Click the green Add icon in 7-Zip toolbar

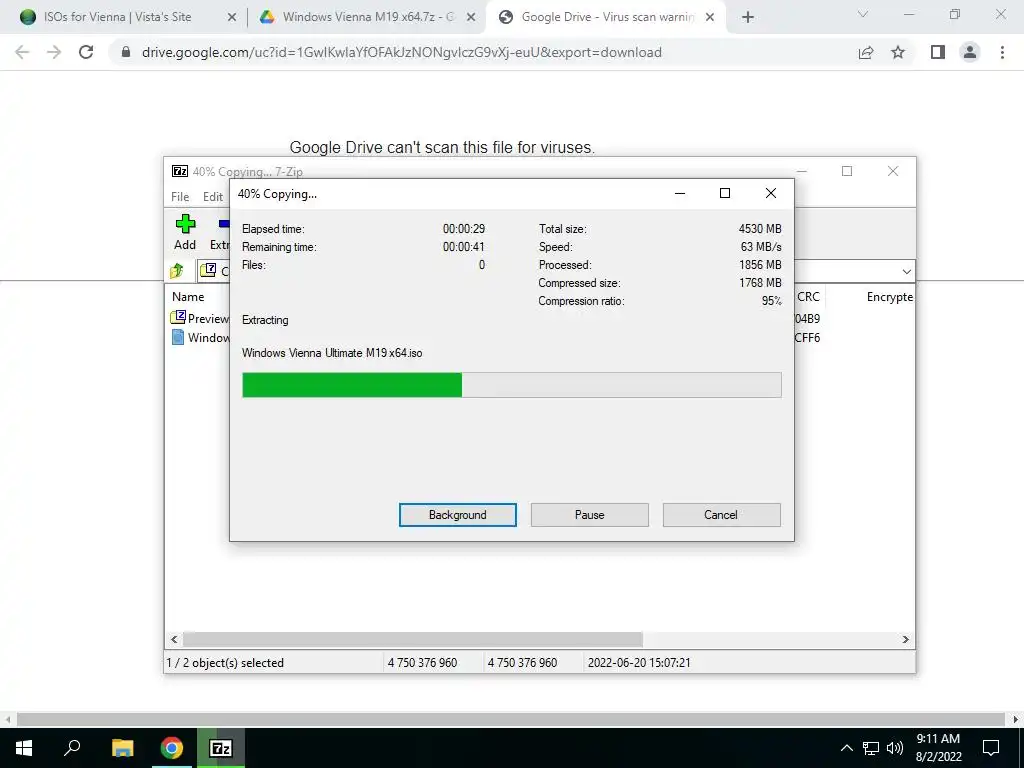[185, 224]
